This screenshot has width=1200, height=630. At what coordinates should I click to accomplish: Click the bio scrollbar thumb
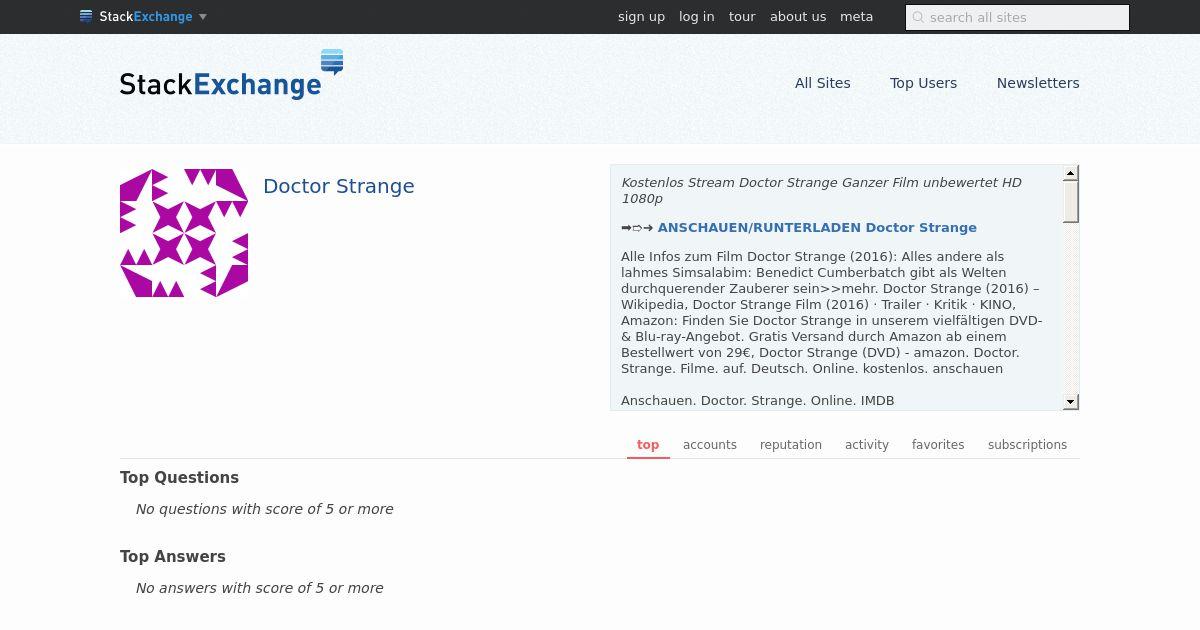tap(1070, 202)
